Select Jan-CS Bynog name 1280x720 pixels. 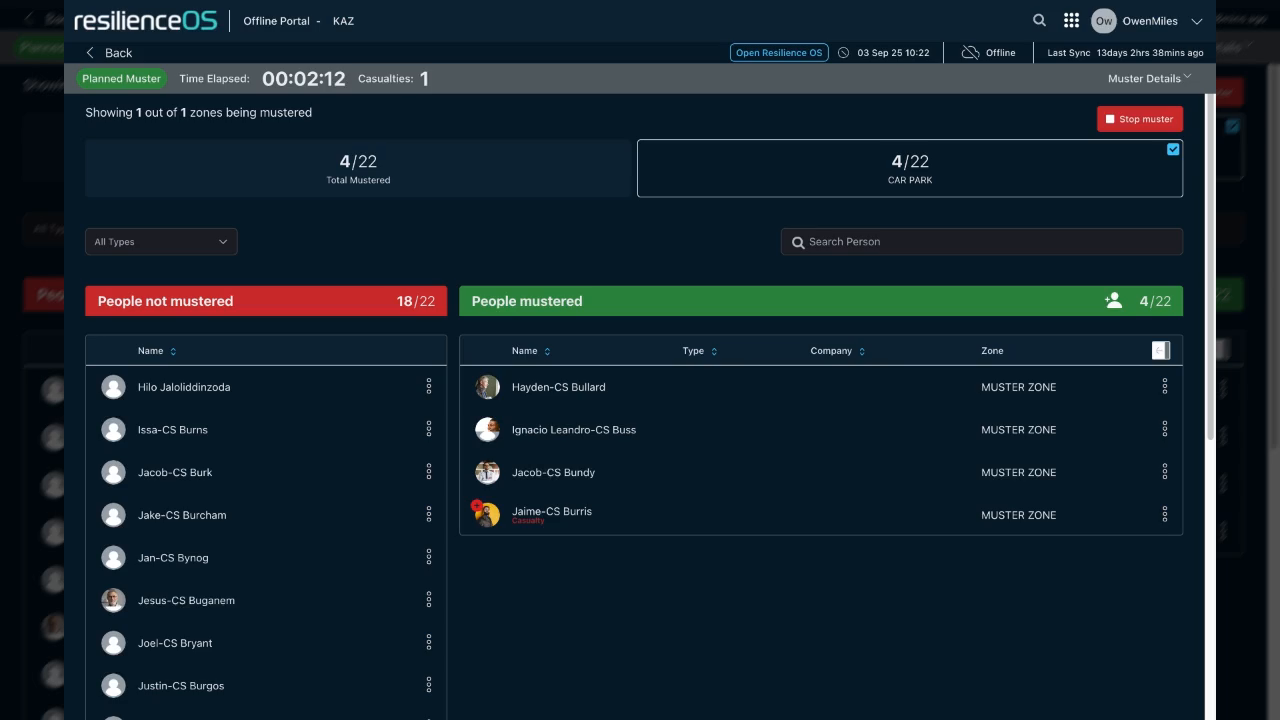pyautogui.click(x=173, y=558)
